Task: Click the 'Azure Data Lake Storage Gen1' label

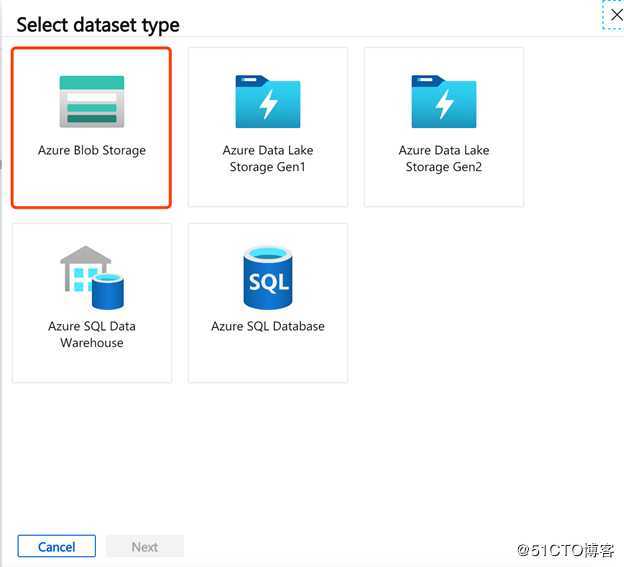Action: [268, 158]
